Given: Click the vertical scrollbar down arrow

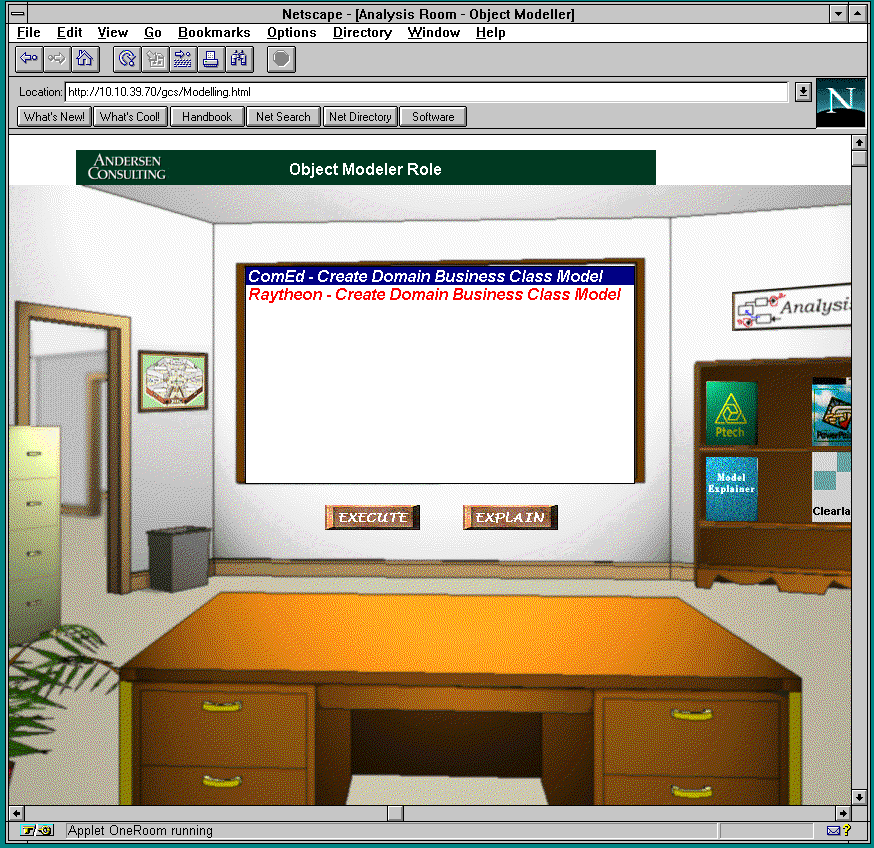Looking at the screenshot, I should coord(859,797).
